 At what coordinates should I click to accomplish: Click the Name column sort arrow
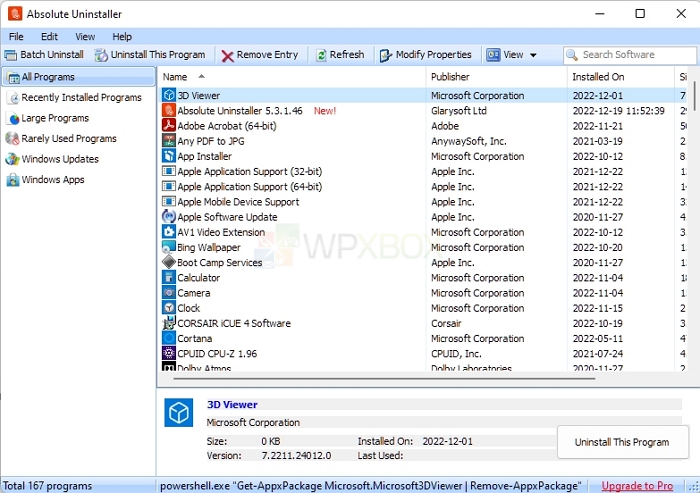tap(202, 76)
